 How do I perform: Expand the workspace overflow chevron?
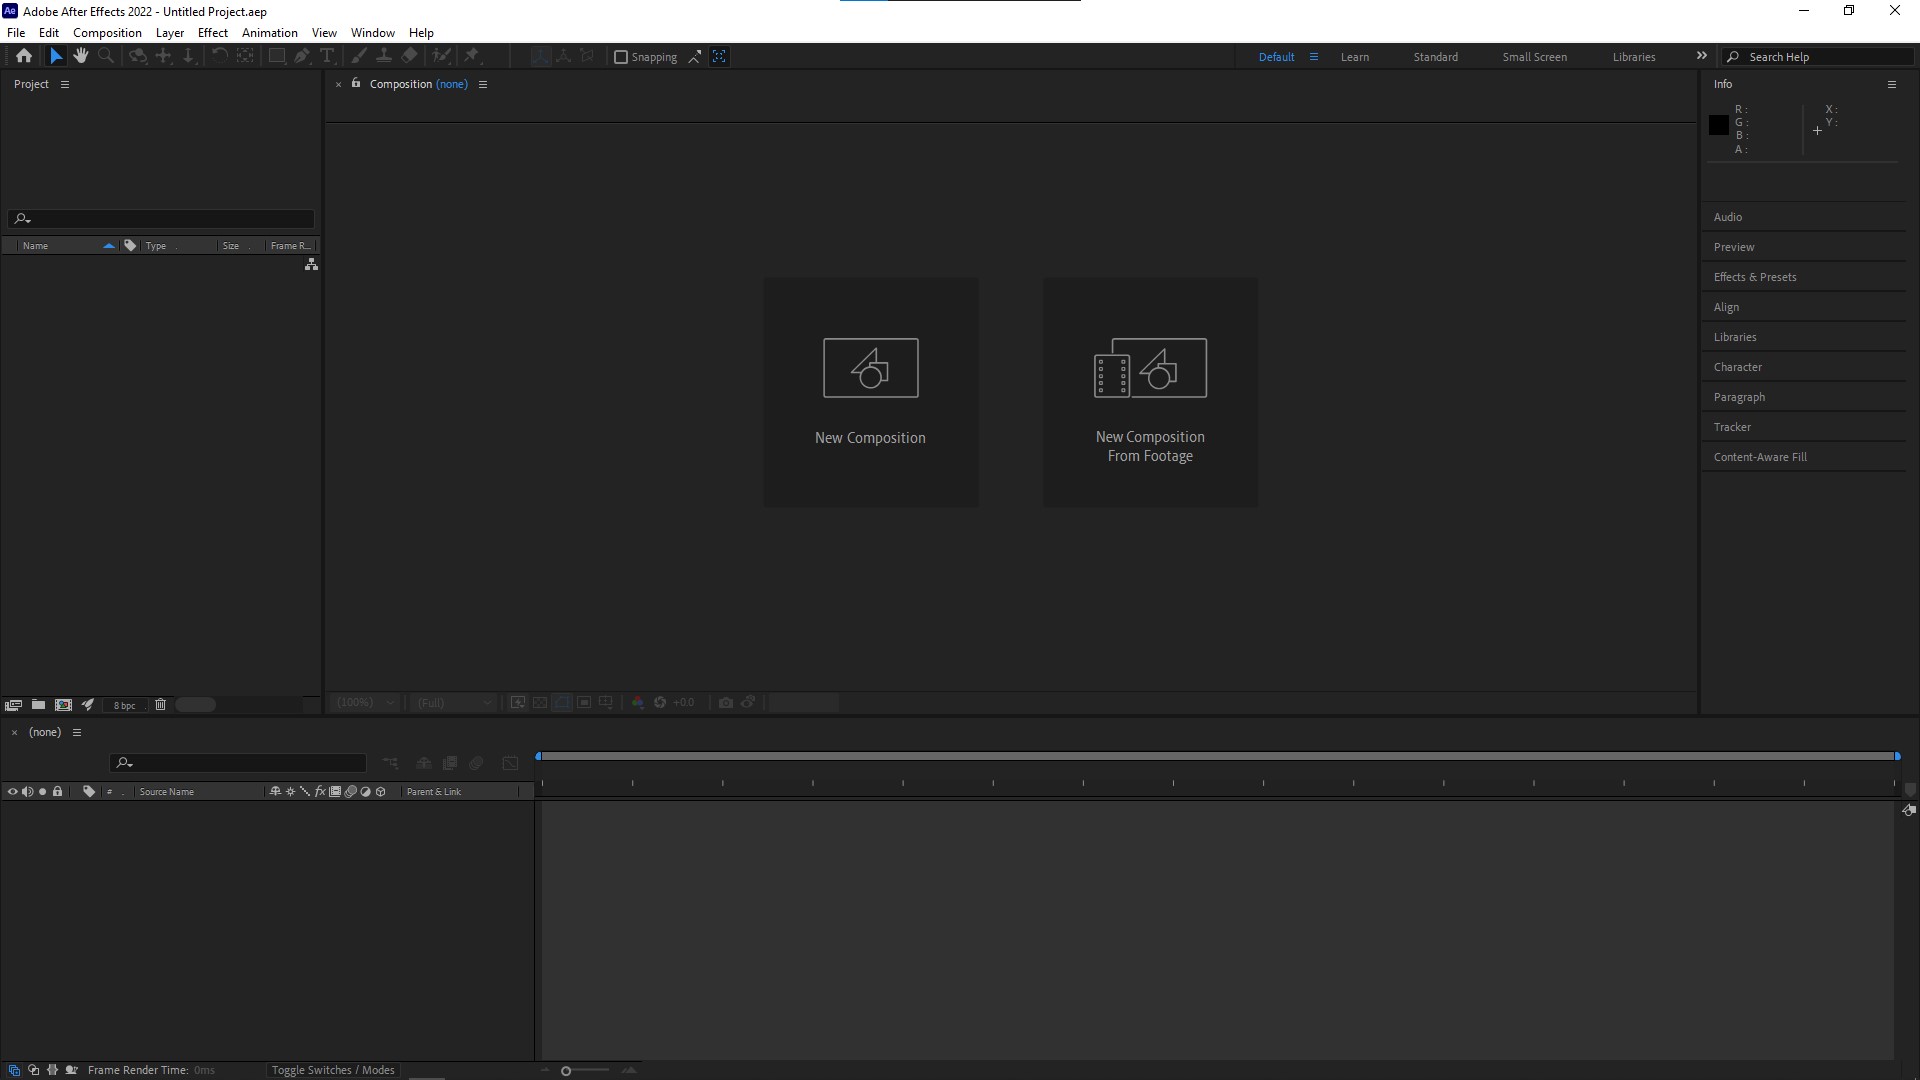[1701, 56]
